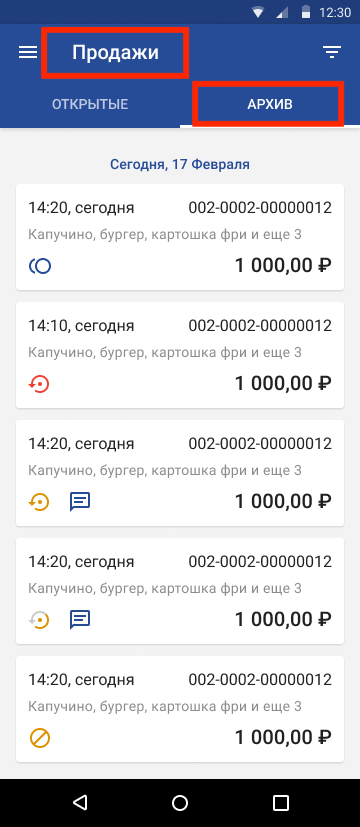
Task: Open the filter icon in header
Action: 332,52
